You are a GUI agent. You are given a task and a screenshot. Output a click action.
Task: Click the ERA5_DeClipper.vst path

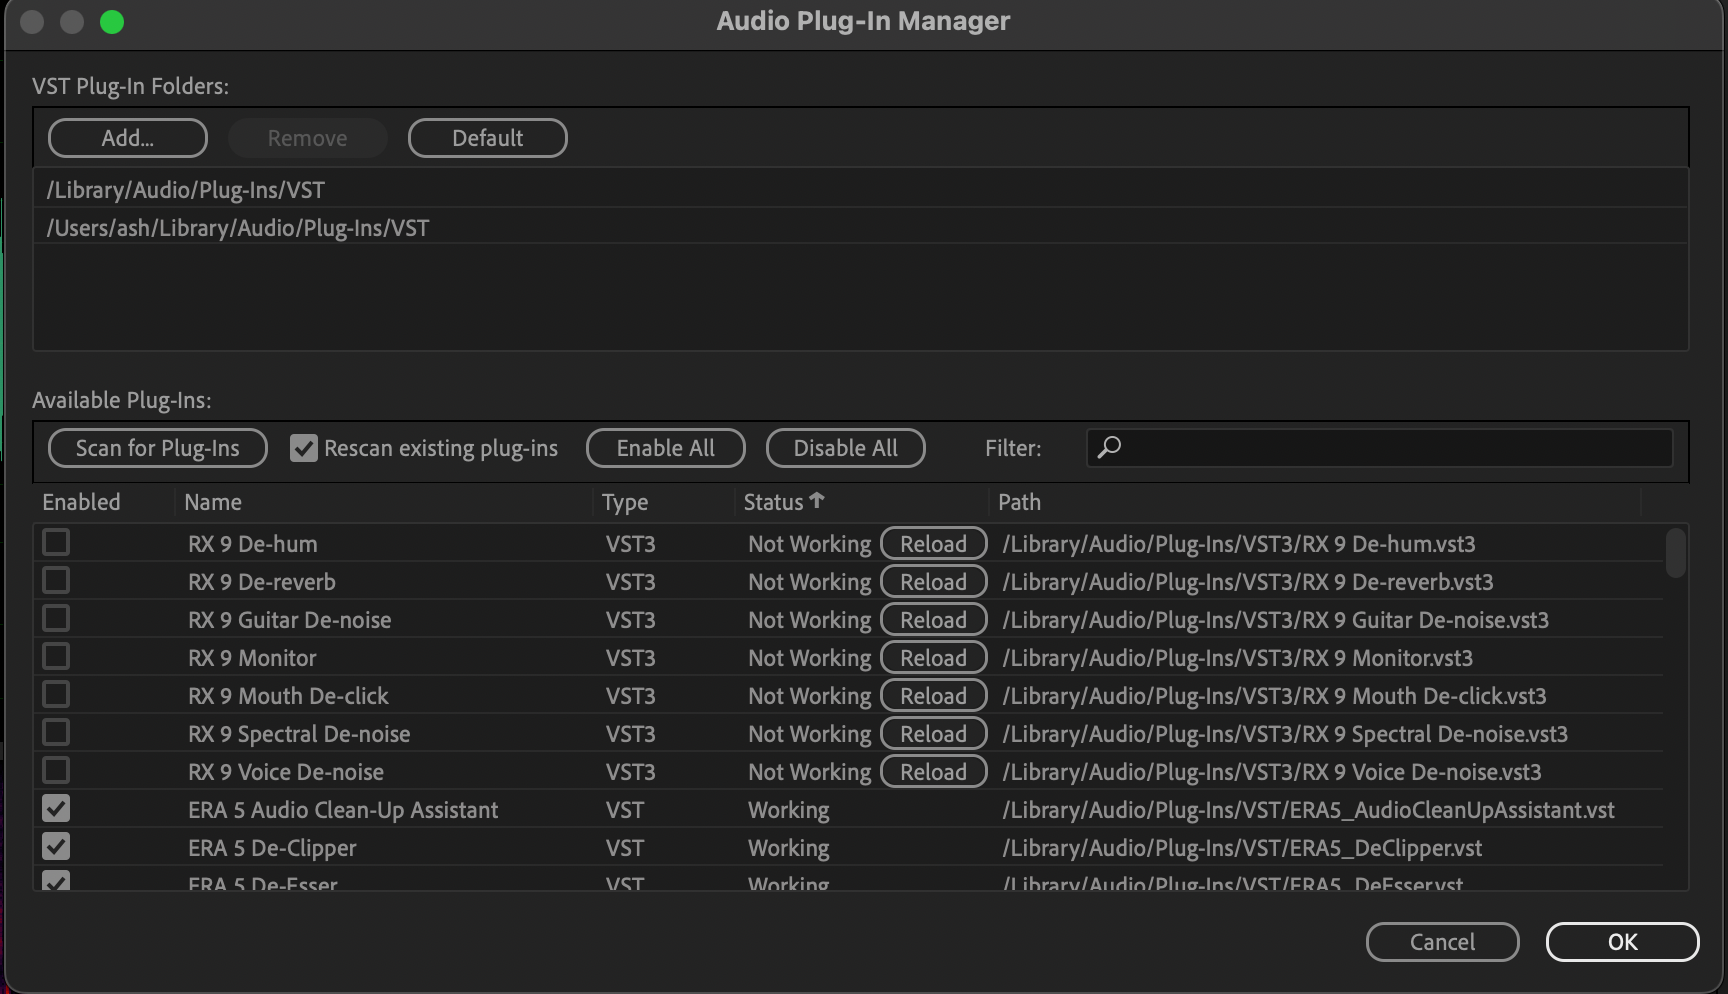(x=1242, y=848)
